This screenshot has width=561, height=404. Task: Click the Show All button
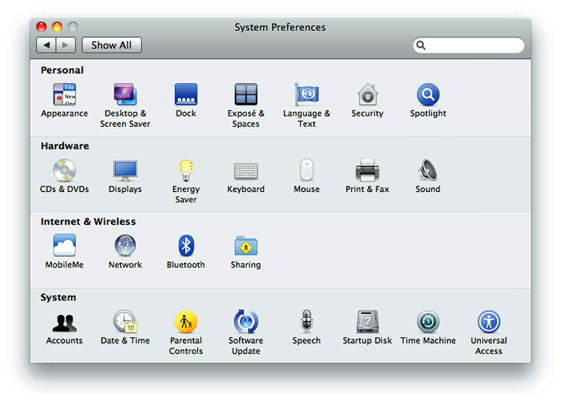point(112,45)
